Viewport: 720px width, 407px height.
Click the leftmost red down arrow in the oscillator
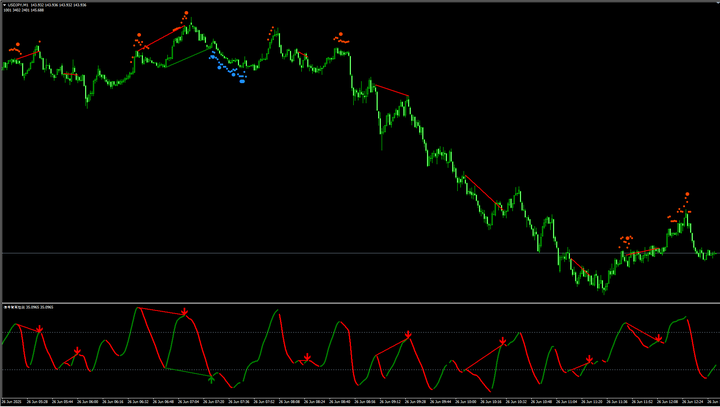point(39,329)
